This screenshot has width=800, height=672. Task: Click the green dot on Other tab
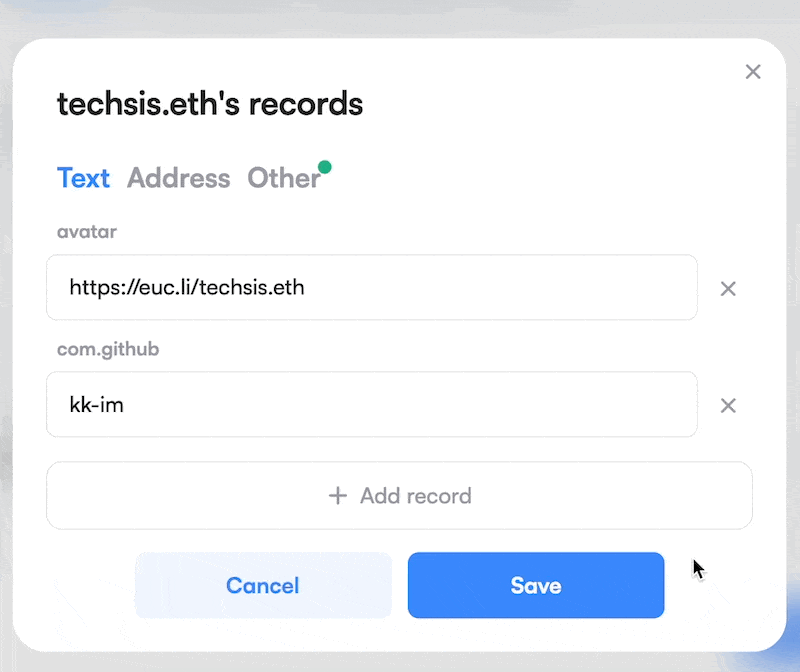coord(324,167)
